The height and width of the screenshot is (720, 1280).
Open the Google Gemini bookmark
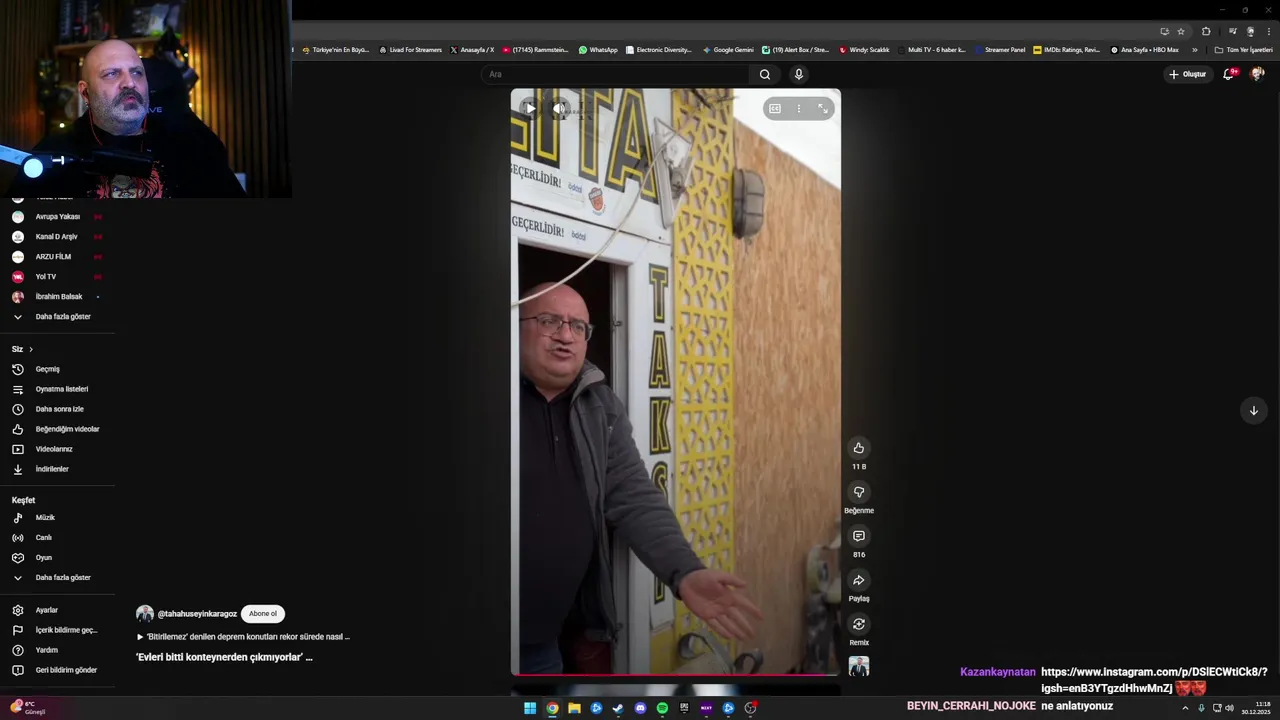[728, 49]
